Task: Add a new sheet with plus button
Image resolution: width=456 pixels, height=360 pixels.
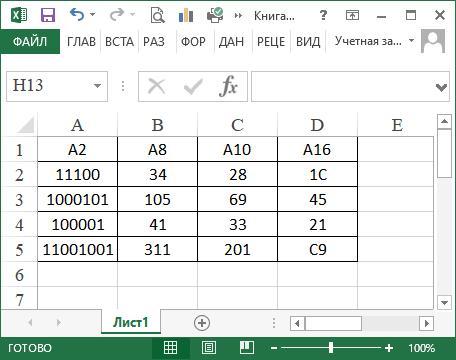Action: pyautogui.click(x=202, y=323)
